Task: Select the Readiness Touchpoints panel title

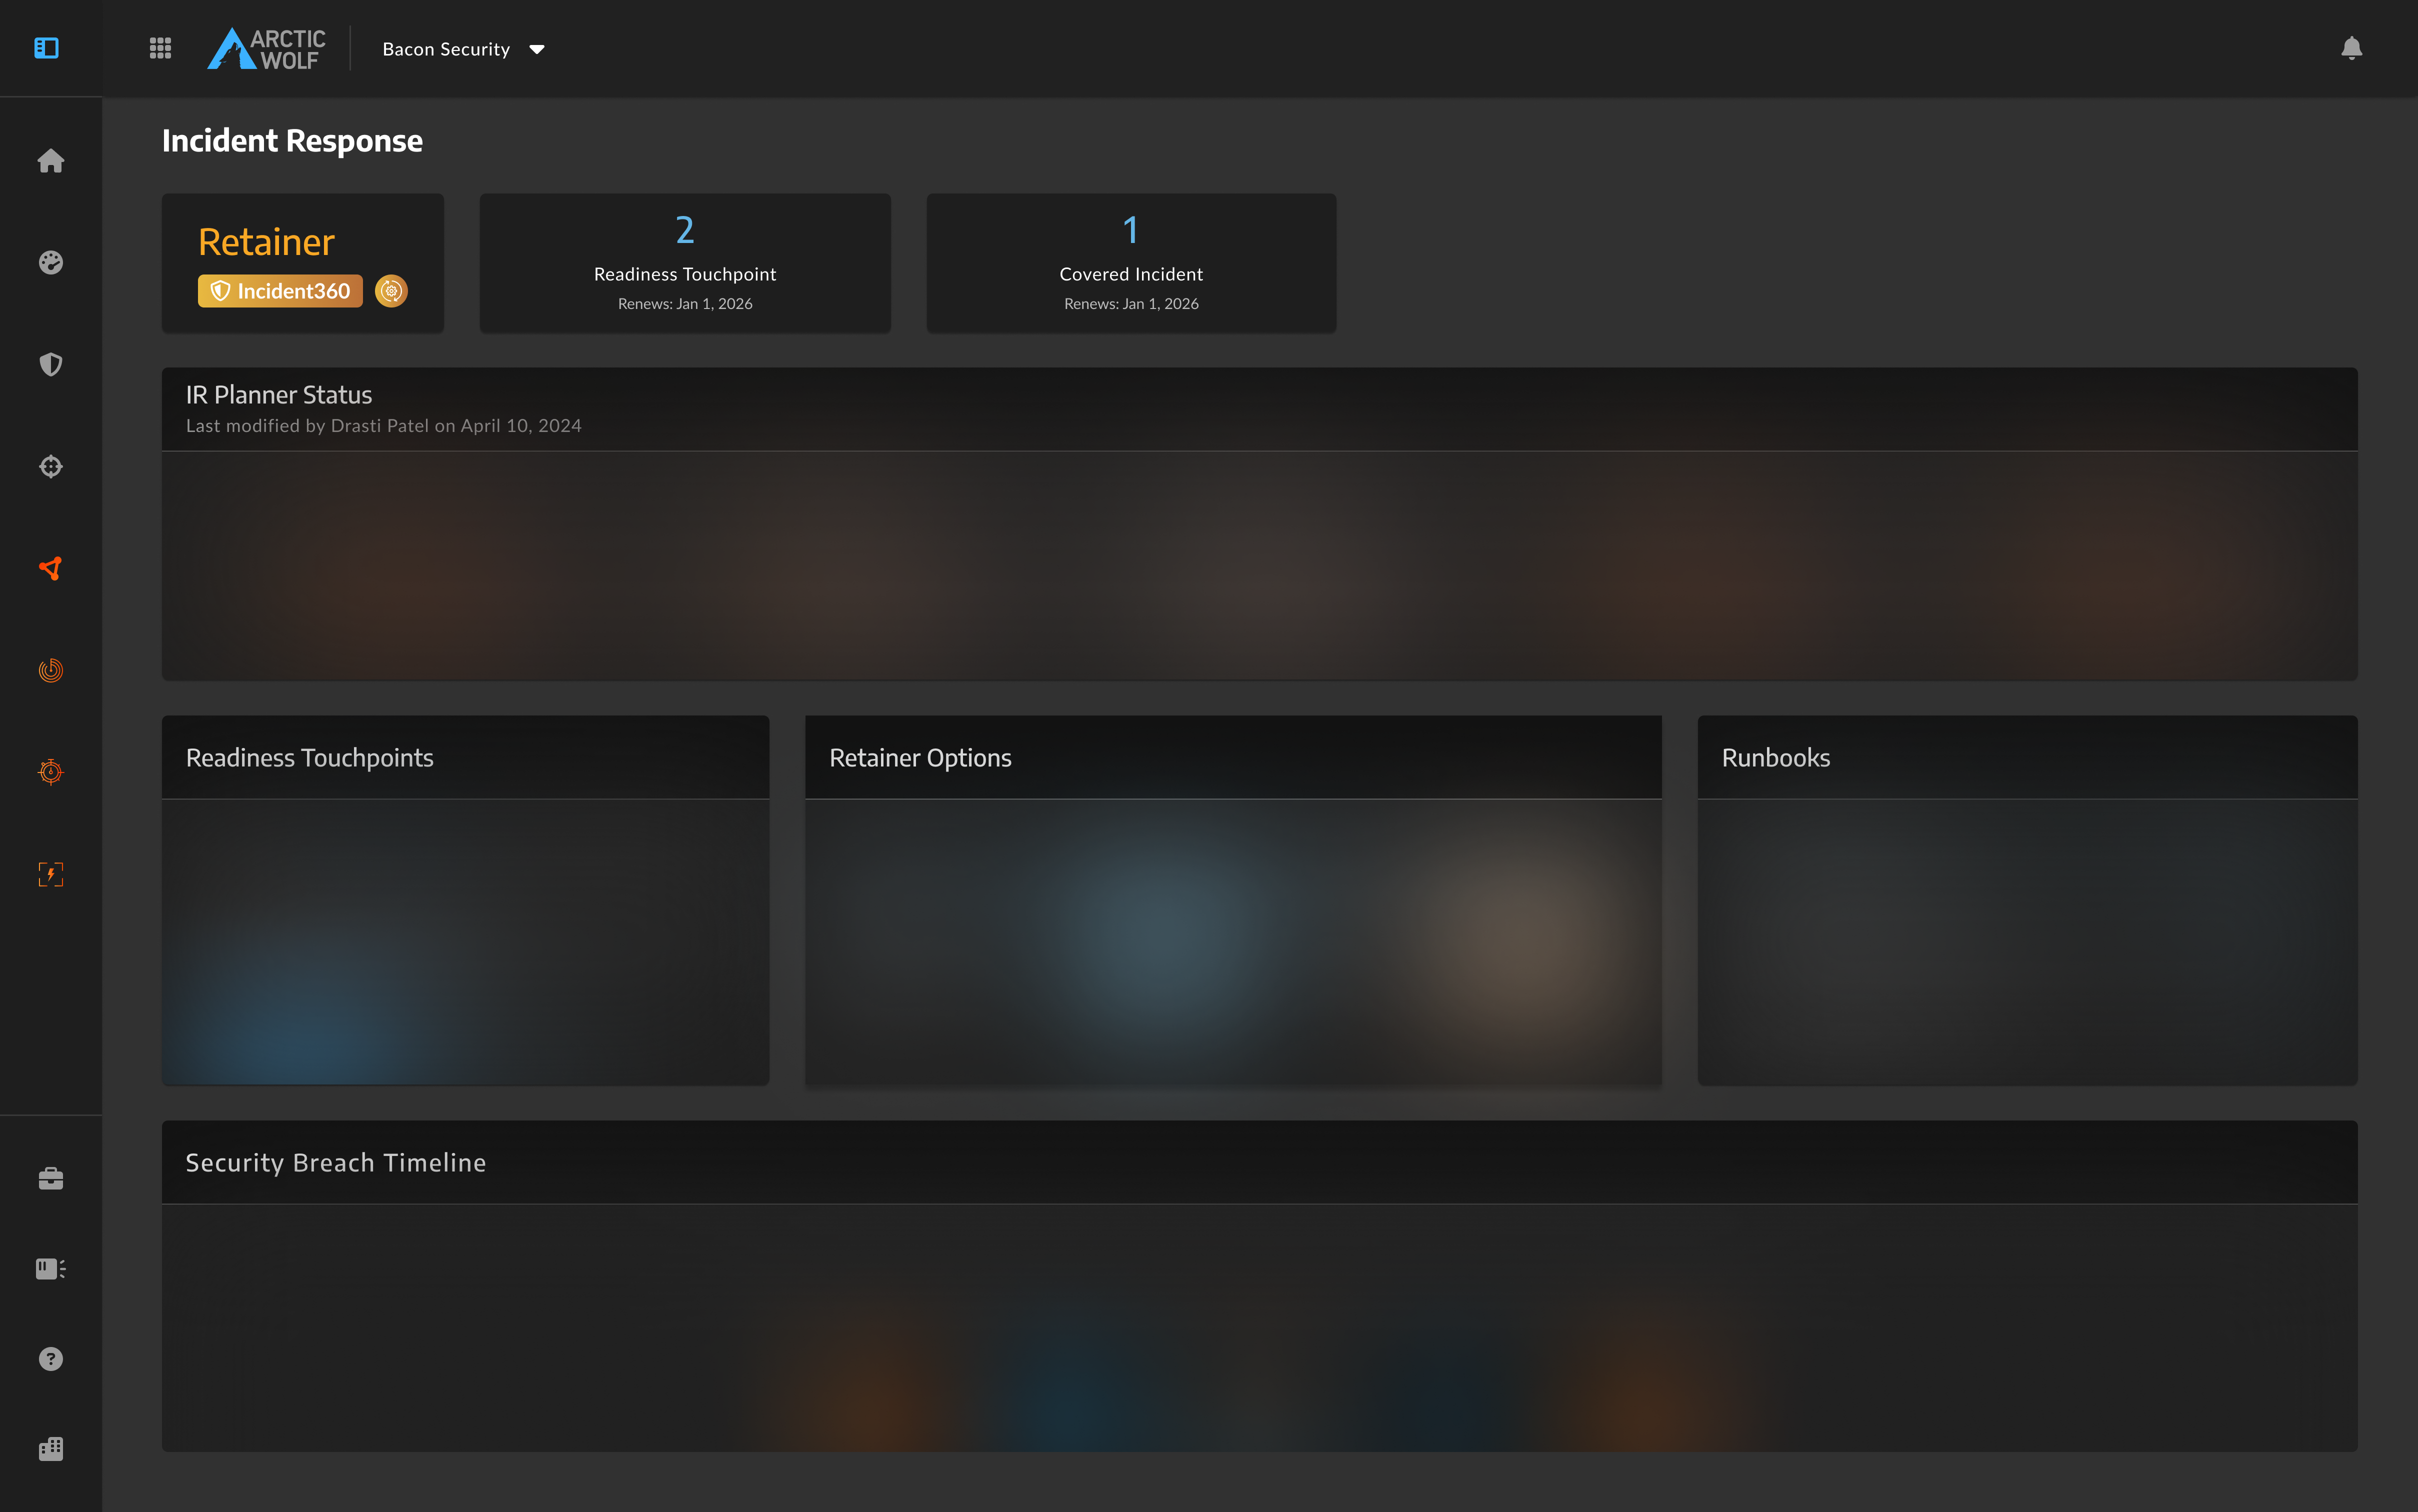Action: (x=310, y=758)
